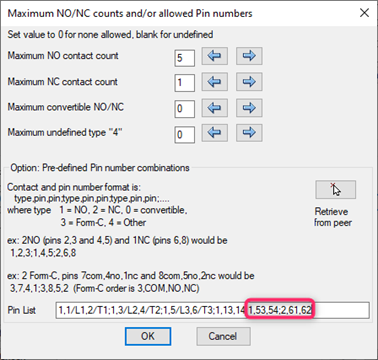Click the Retrieve from peer pick button
The width and height of the screenshot is (378, 360).
click(x=336, y=190)
